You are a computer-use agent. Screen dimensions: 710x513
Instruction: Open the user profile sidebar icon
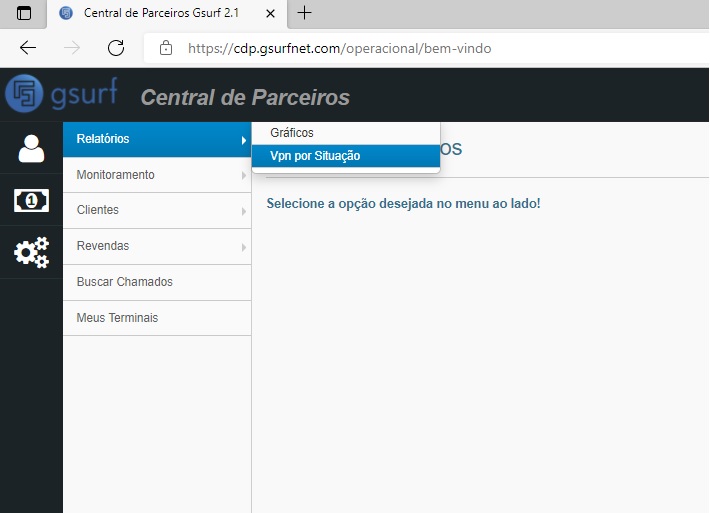[31, 149]
